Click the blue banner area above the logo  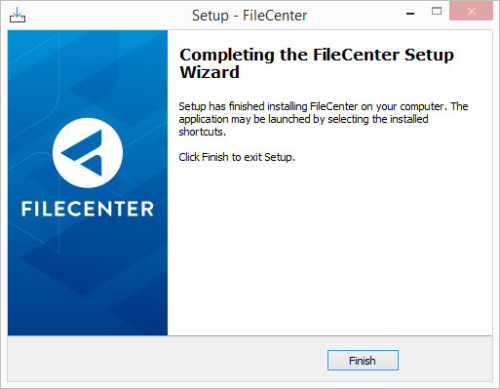pyautogui.click(x=88, y=72)
